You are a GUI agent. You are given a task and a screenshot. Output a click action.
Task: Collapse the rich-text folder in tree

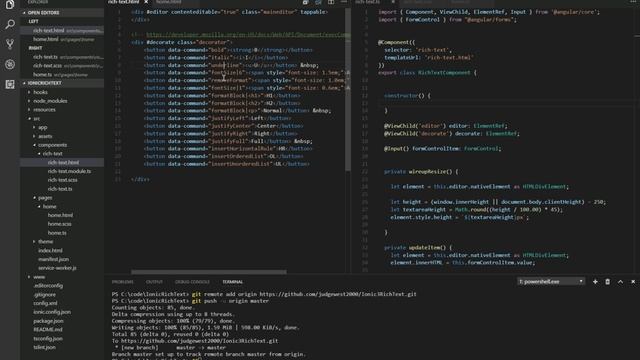tap(53, 154)
